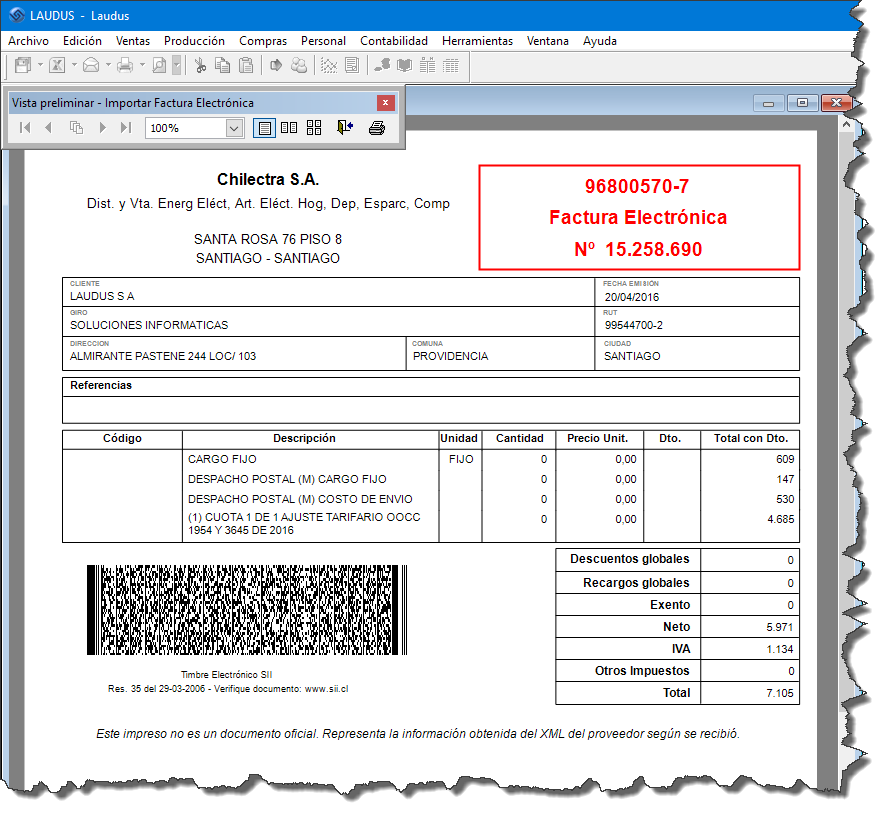889x819 pixels.
Task: Click scroll up arrow of document scrollbar
Action: point(846,124)
